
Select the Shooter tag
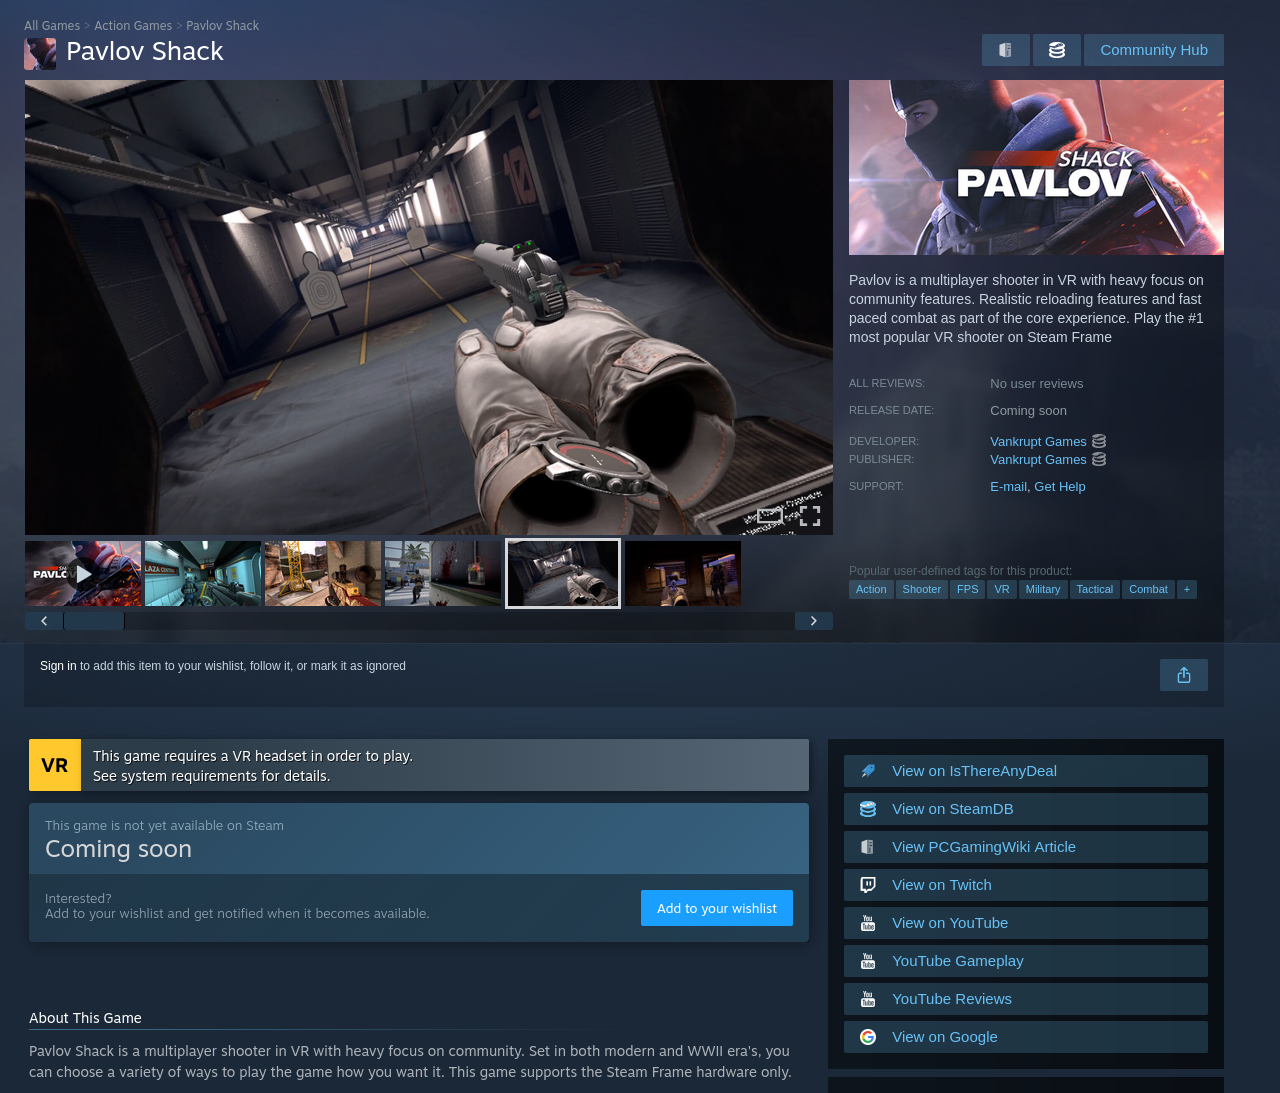click(x=922, y=589)
